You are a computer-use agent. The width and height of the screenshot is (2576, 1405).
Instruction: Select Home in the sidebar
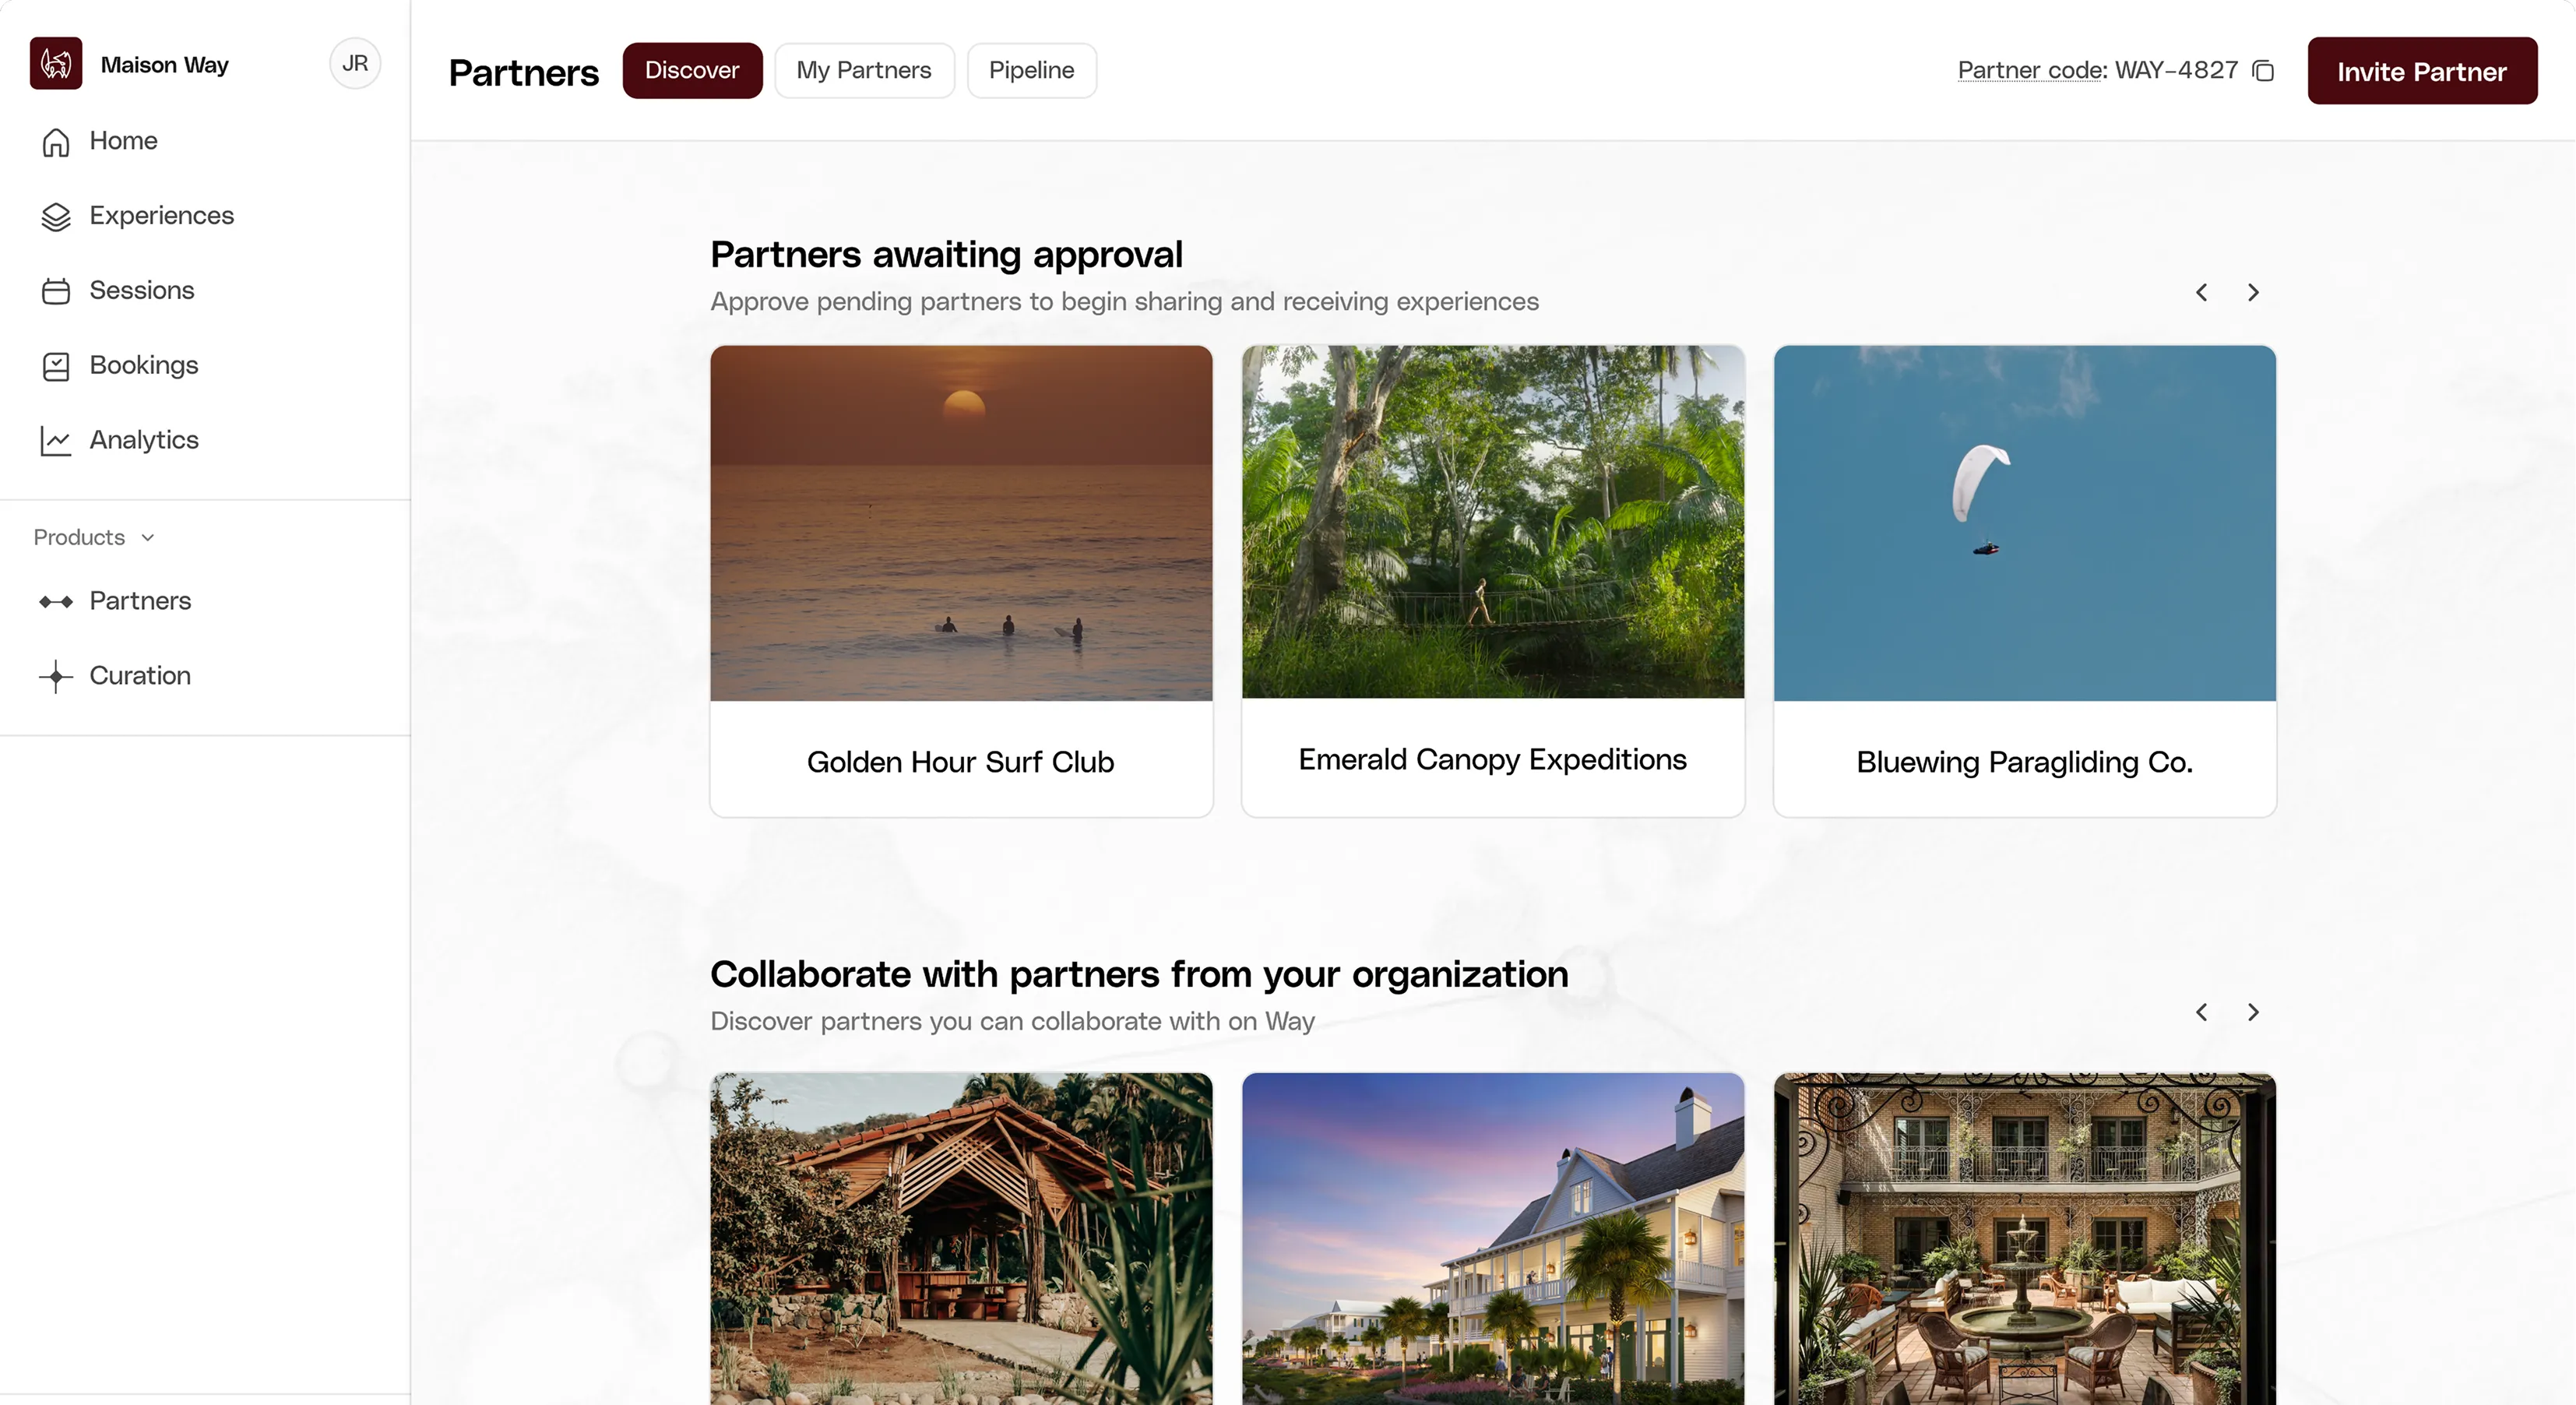(x=123, y=141)
